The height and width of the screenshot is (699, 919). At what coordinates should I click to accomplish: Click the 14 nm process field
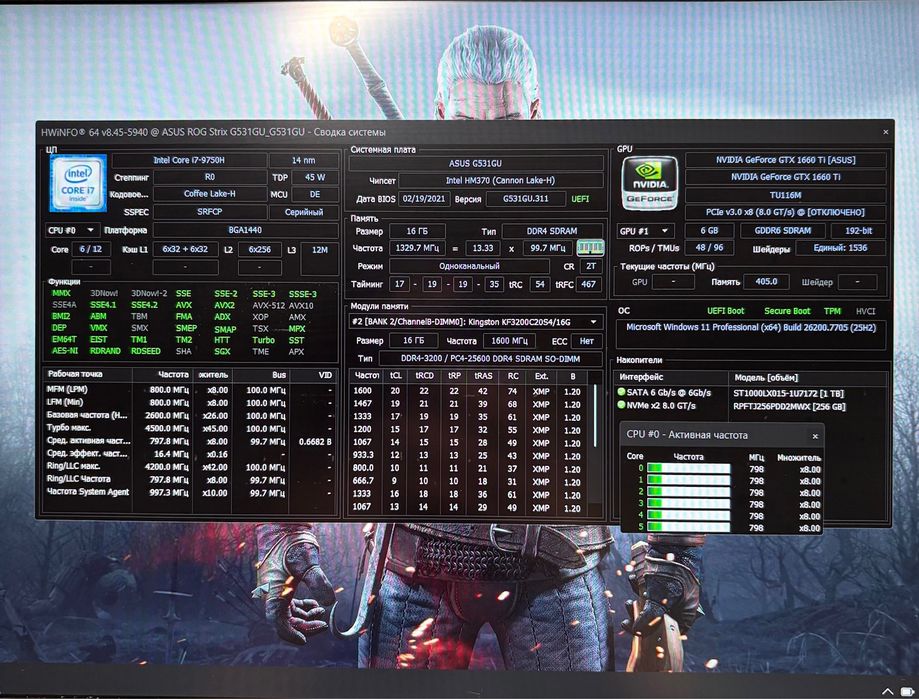pyautogui.click(x=304, y=160)
